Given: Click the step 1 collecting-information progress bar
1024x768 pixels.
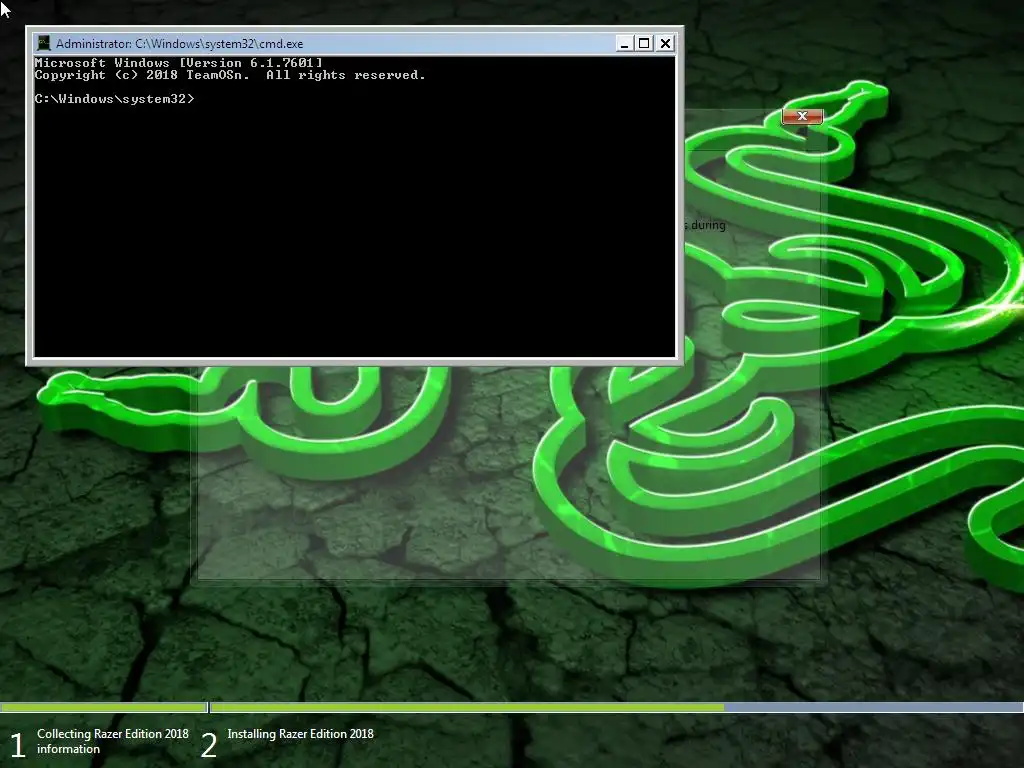Looking at the screenshot, I should click(104, 707).
